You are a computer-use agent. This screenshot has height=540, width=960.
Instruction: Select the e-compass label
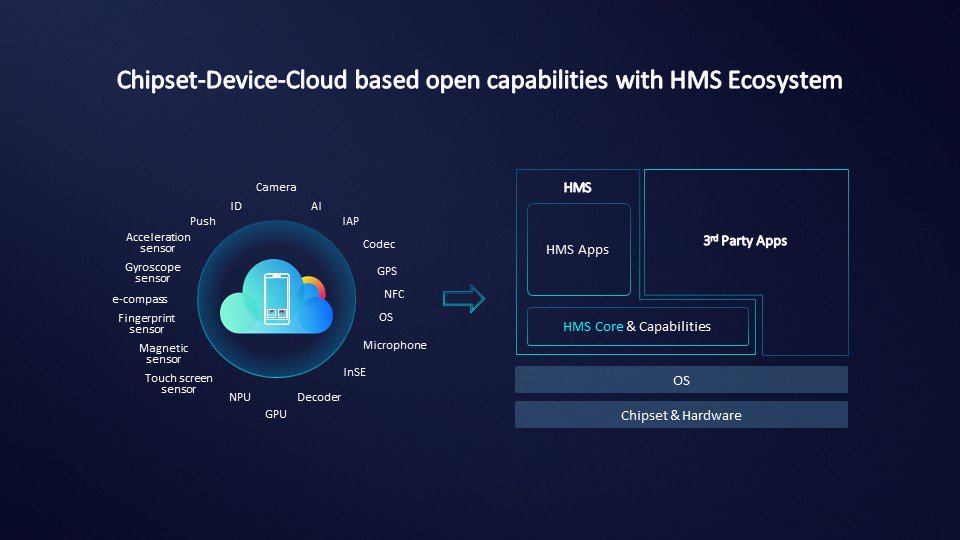pos(140,299)
